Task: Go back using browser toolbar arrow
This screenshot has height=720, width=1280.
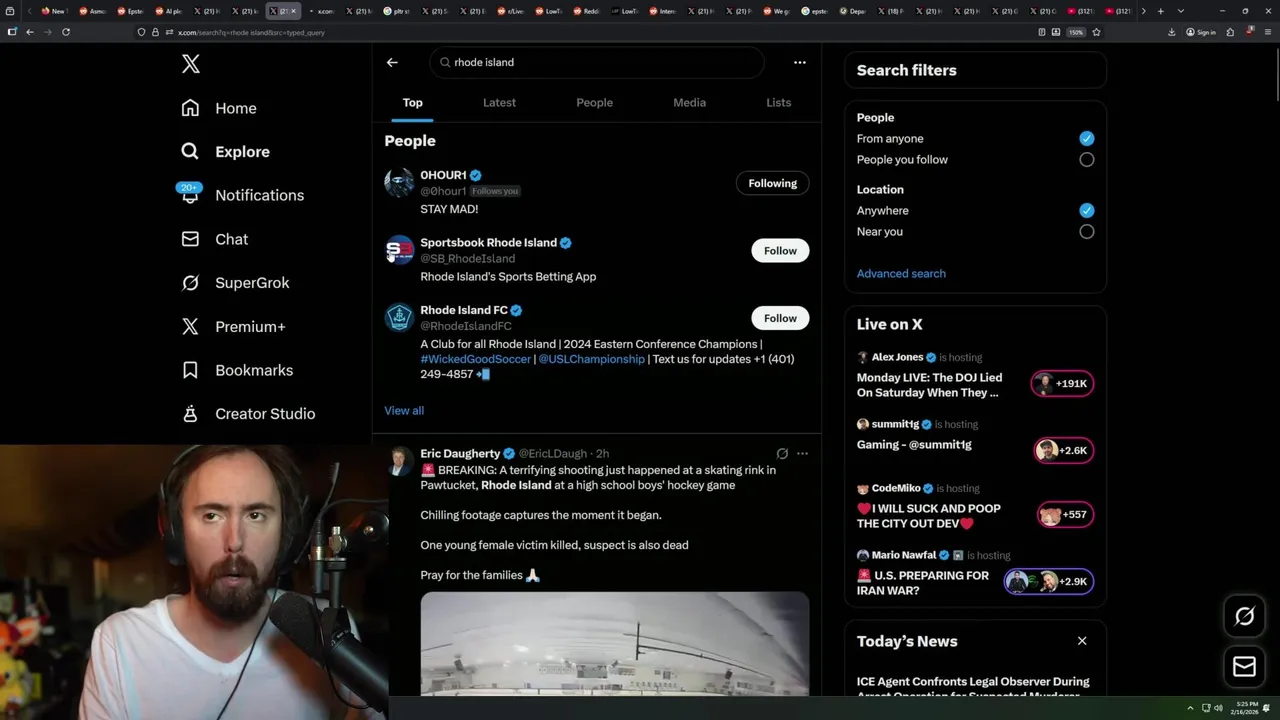Action: tap(30, 32)
